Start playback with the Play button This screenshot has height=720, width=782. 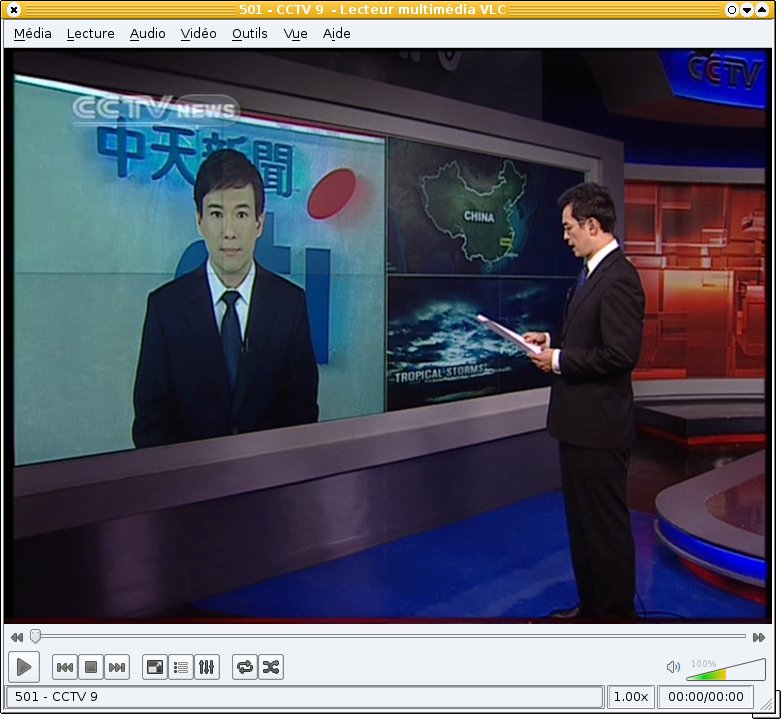point(24,667)
